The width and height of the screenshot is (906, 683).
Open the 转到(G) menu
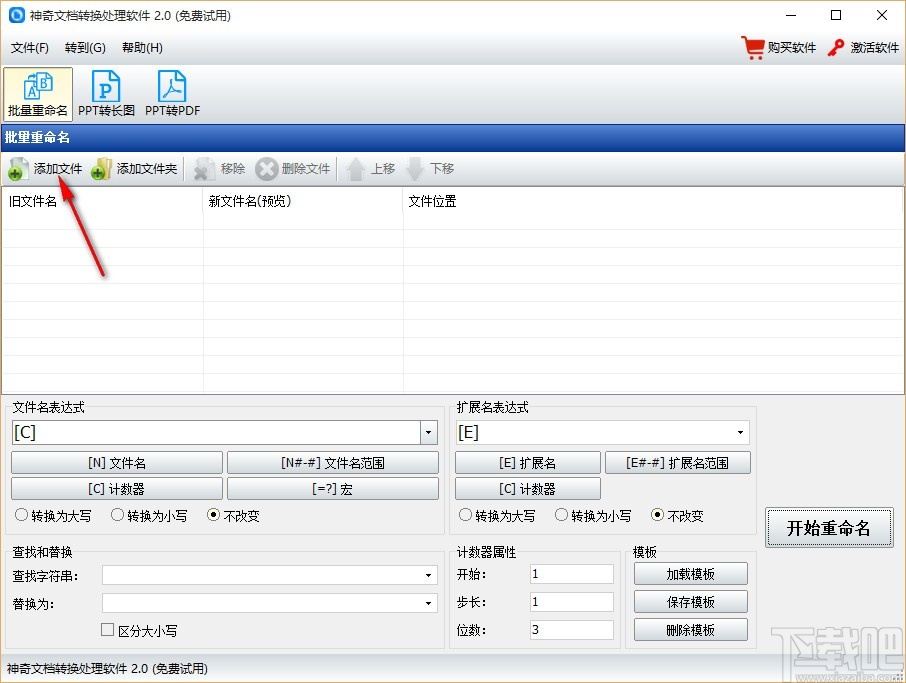click(85, 47)
